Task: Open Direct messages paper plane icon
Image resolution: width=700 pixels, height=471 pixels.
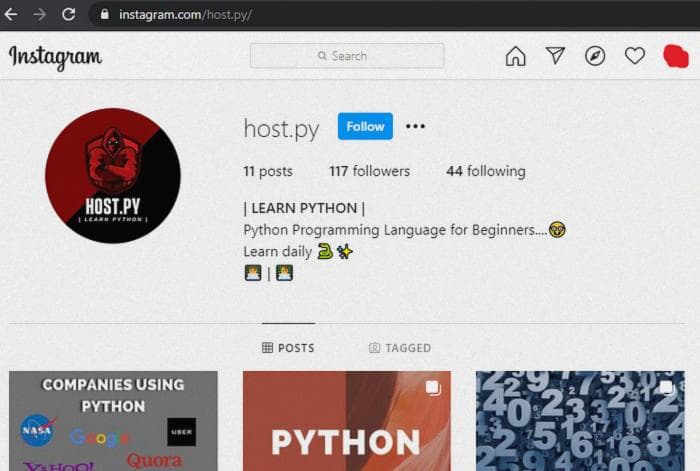Action: coord(555,56)
